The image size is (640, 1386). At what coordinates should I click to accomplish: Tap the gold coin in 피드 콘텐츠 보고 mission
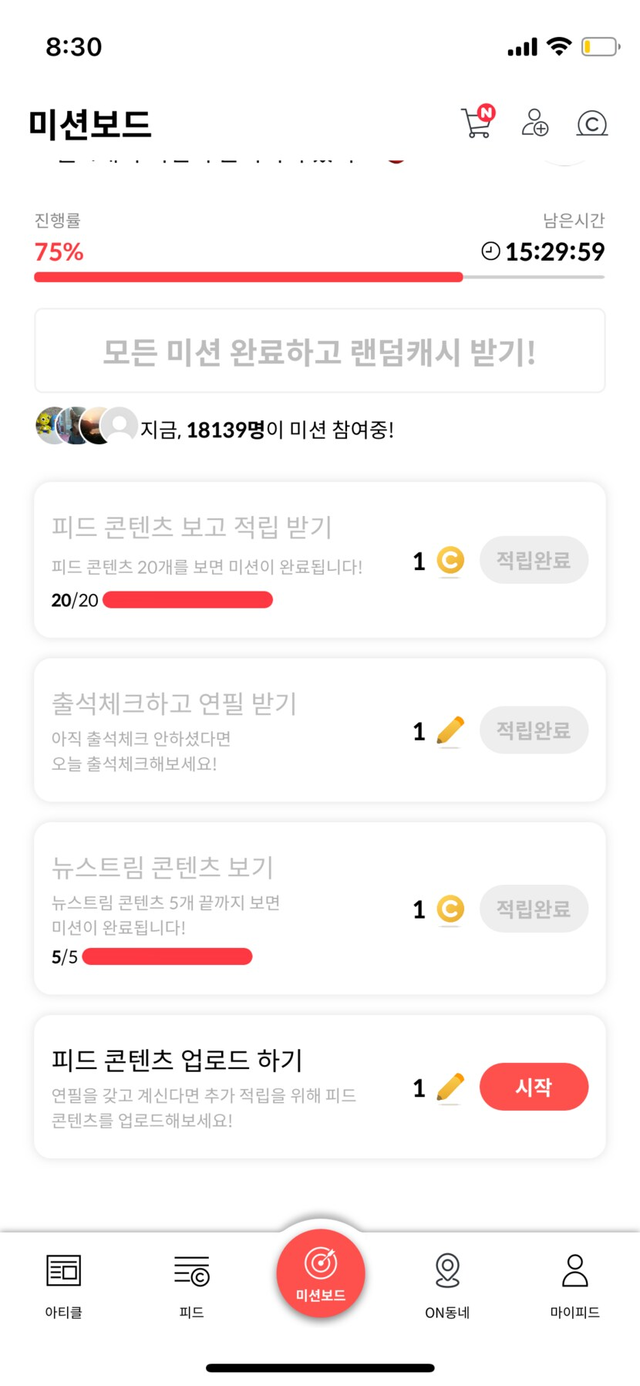pos(450,561)
